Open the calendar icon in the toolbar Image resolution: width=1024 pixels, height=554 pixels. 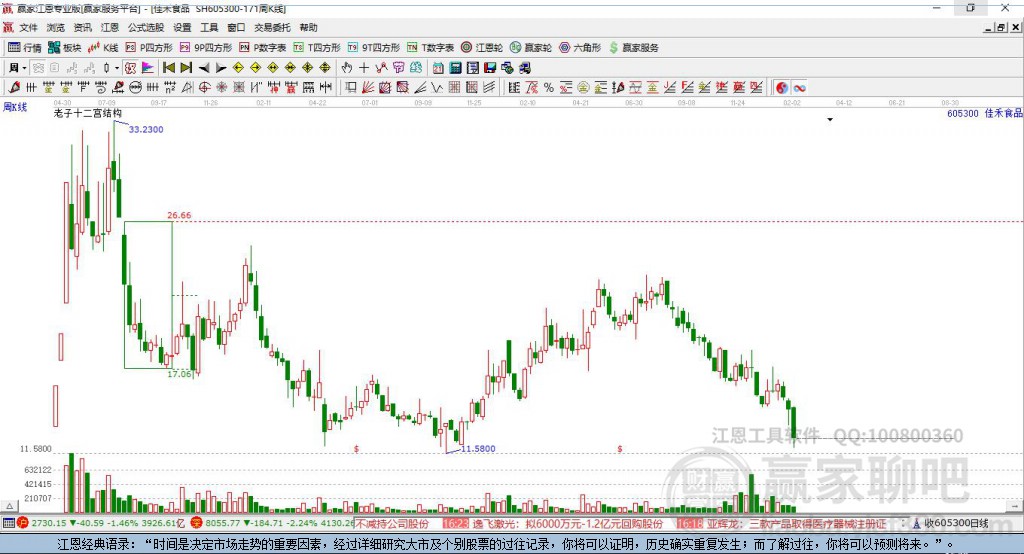point(438,68)
